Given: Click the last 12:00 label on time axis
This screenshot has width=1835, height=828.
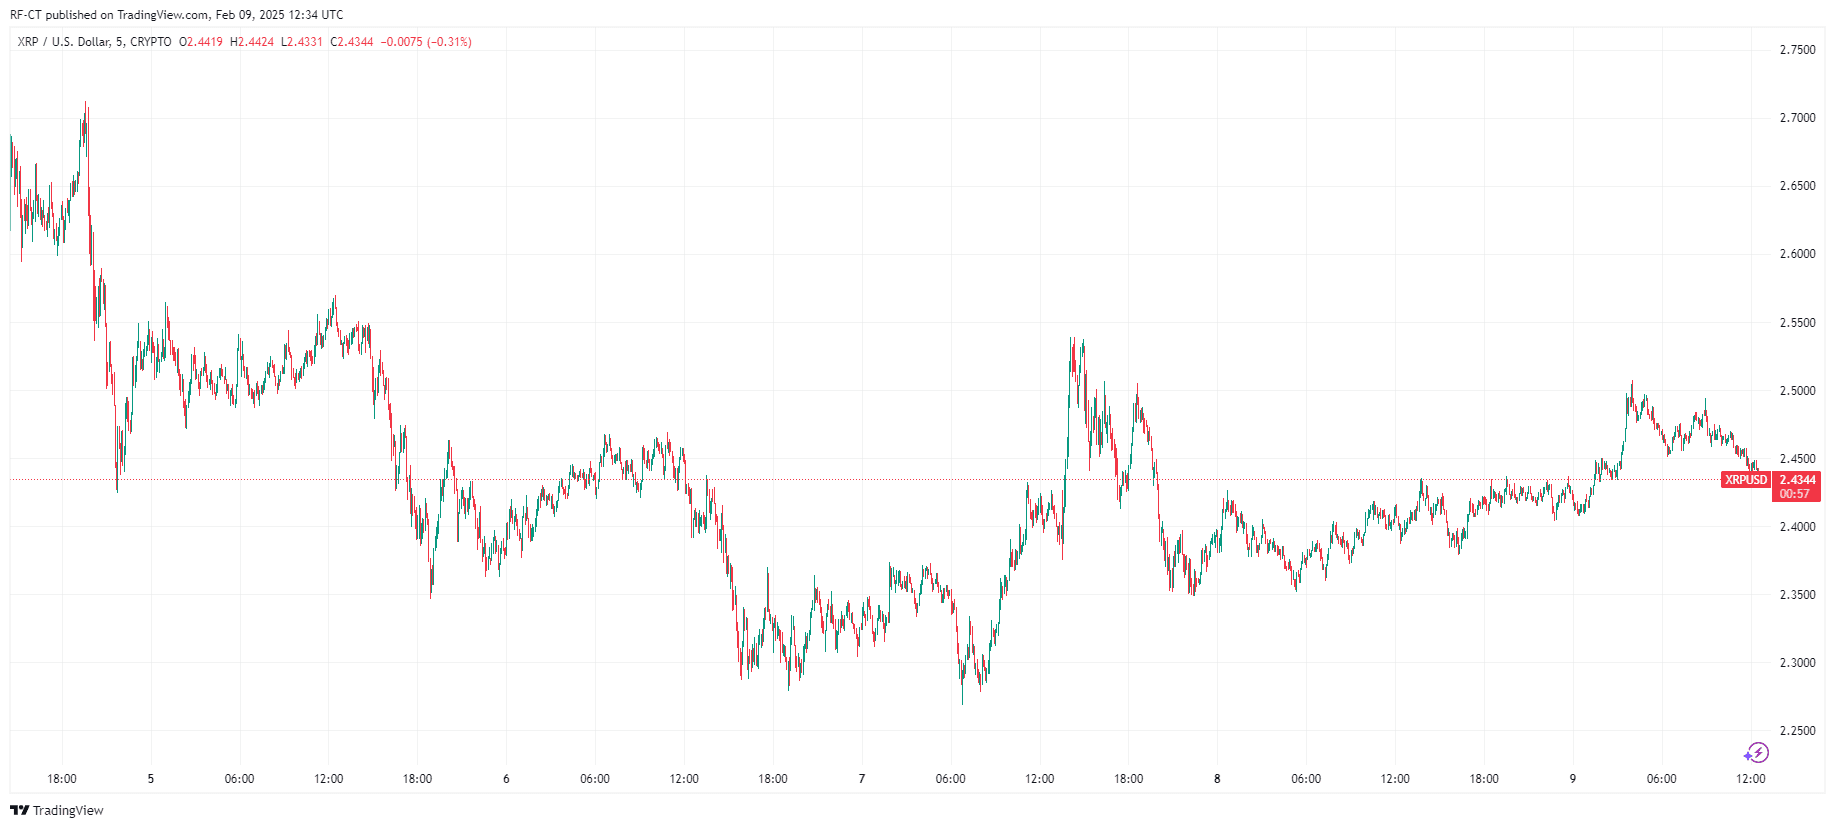Looking at the screenshot, I should point(1751,779).
